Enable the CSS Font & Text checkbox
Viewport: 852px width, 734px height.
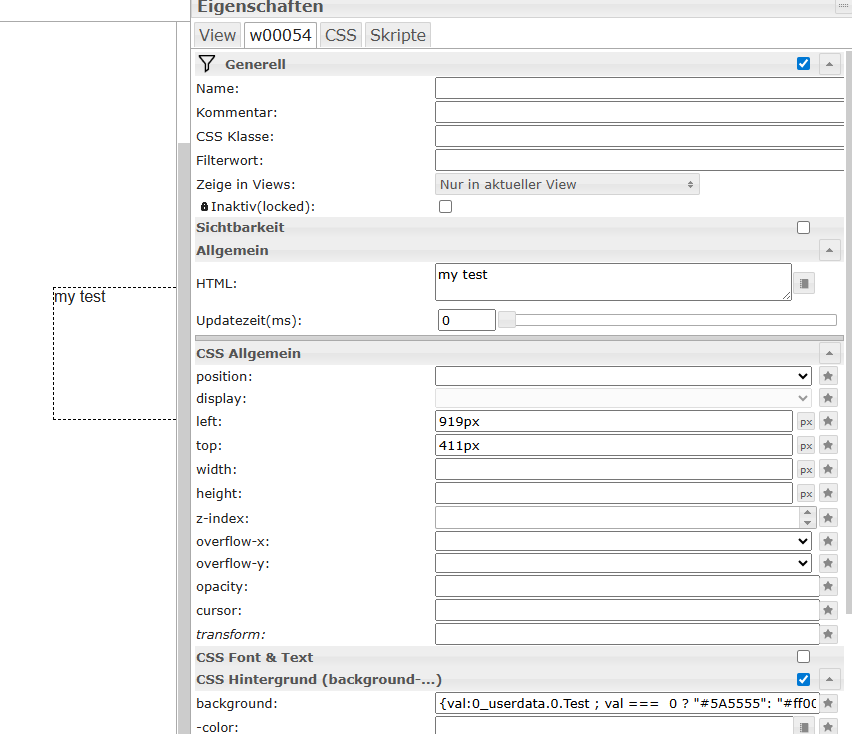tap(803, 657)
